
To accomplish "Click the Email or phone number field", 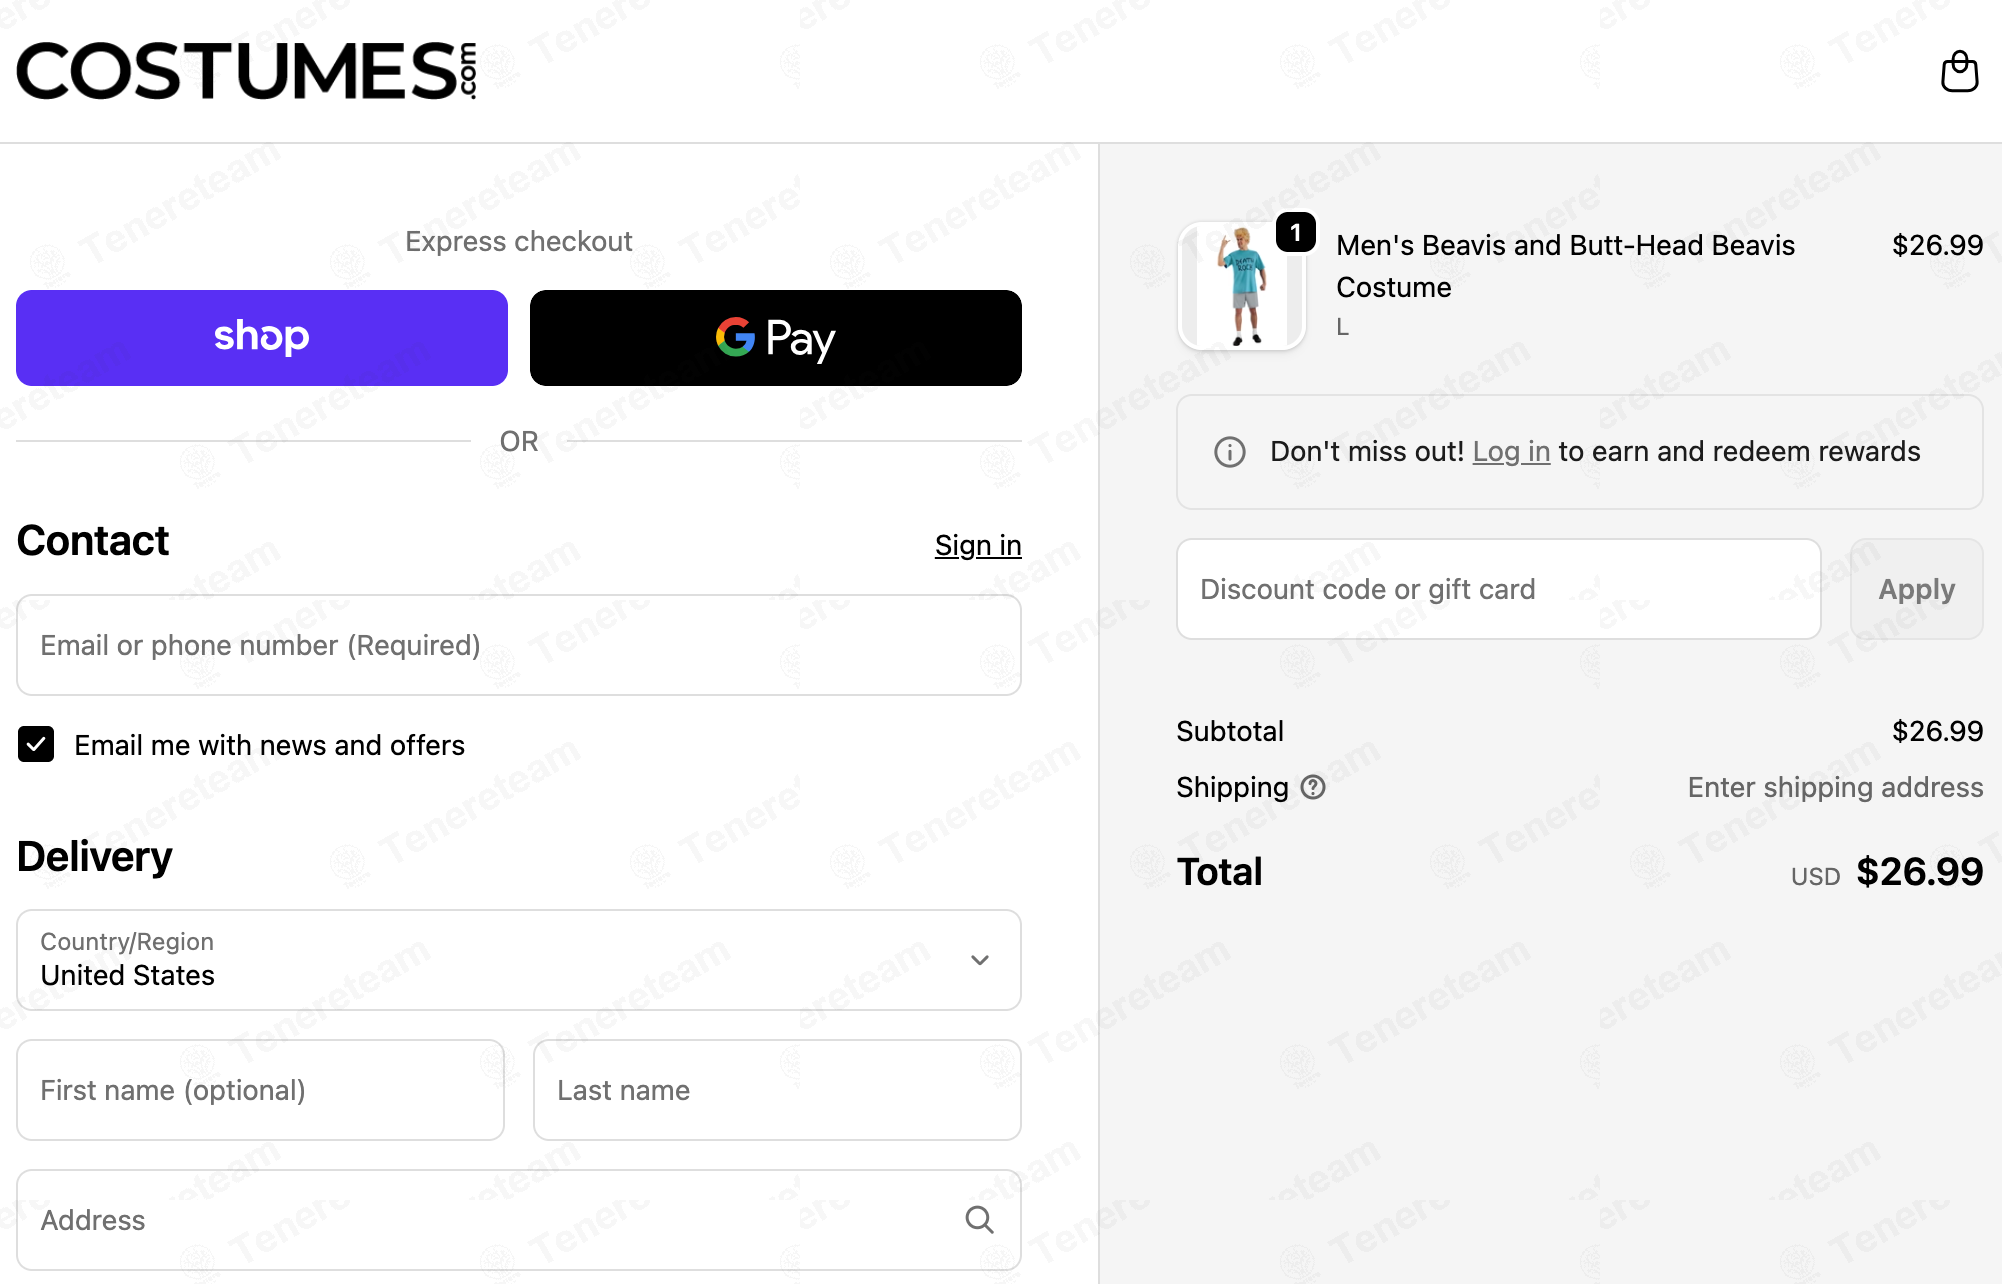I will pos(519,645).
